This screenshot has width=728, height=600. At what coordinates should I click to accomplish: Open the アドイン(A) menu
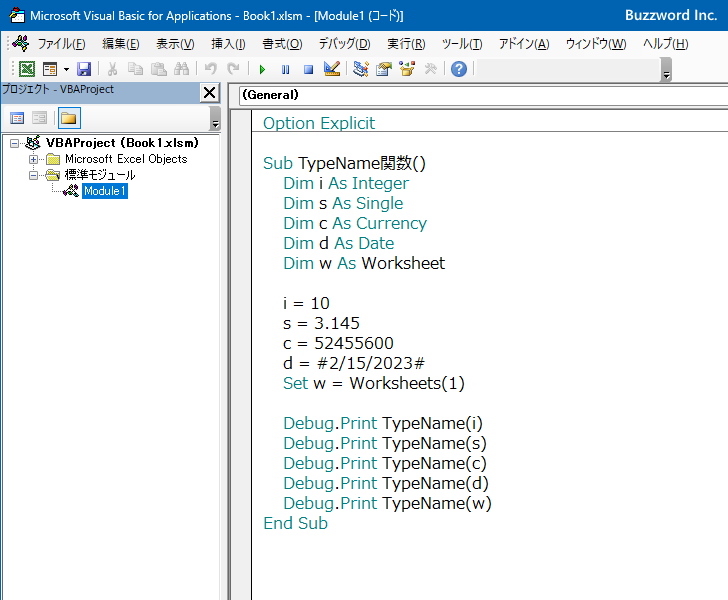(524, 44)
